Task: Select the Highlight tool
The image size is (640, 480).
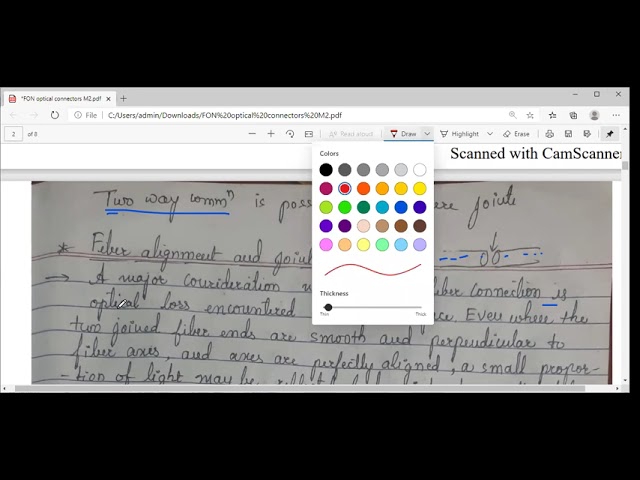Action: pos(460,134)
